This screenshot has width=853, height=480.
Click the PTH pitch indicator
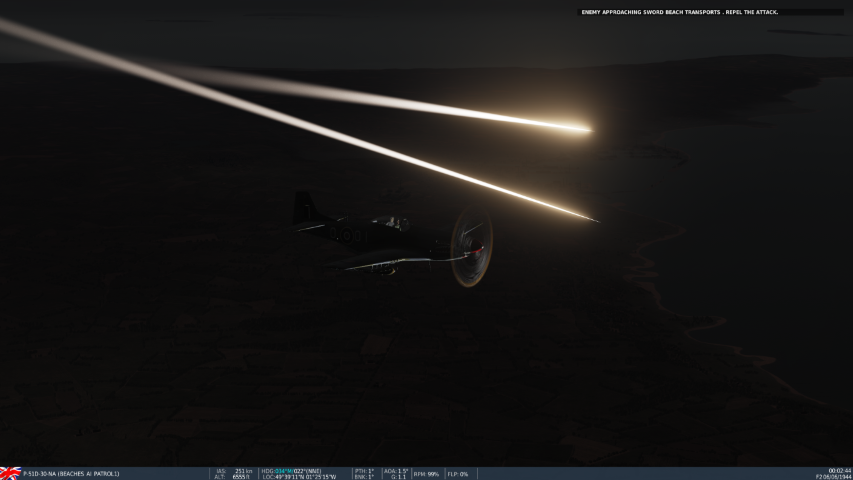click(364, 470)
